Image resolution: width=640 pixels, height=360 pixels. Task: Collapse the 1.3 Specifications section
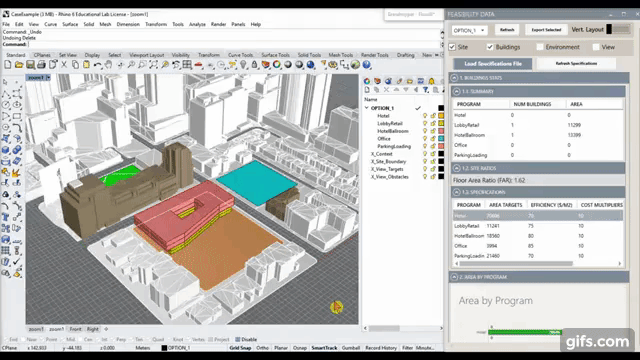point(456,192)
